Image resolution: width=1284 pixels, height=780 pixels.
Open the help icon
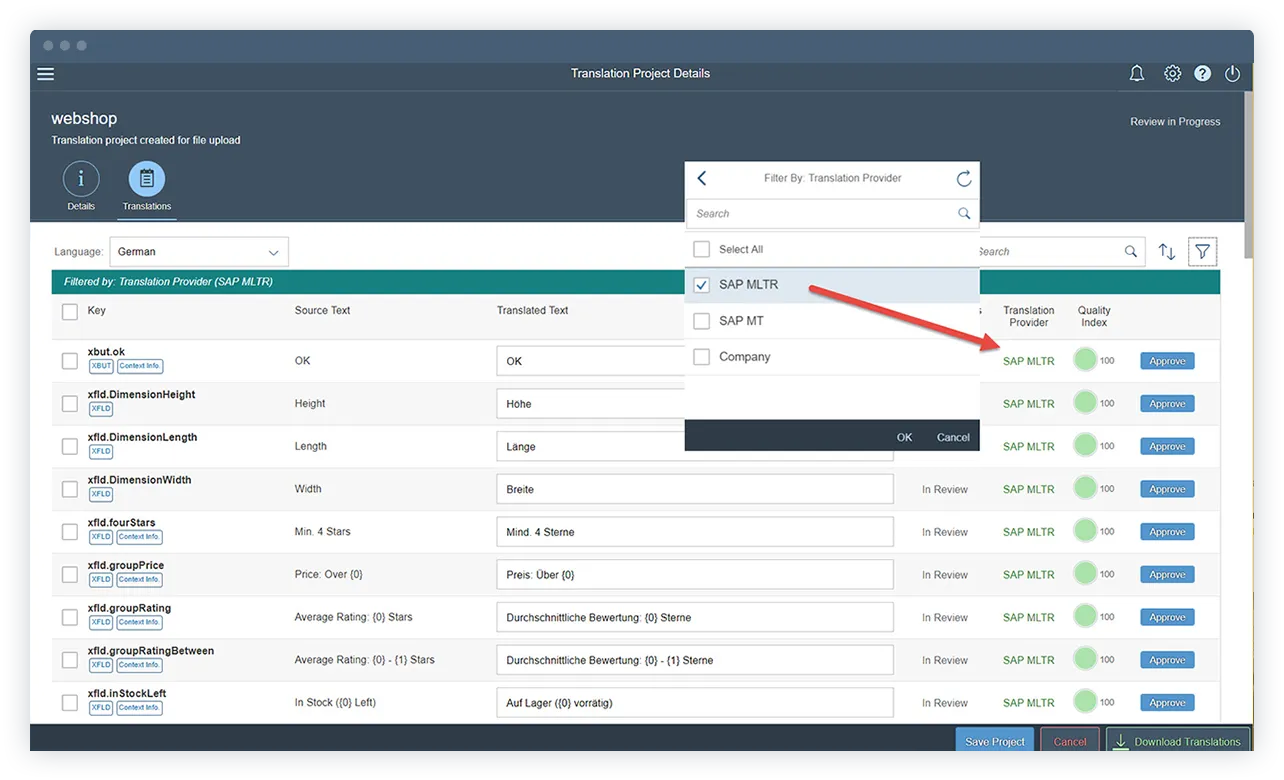pyautogui.click(x=1202, y=73)
